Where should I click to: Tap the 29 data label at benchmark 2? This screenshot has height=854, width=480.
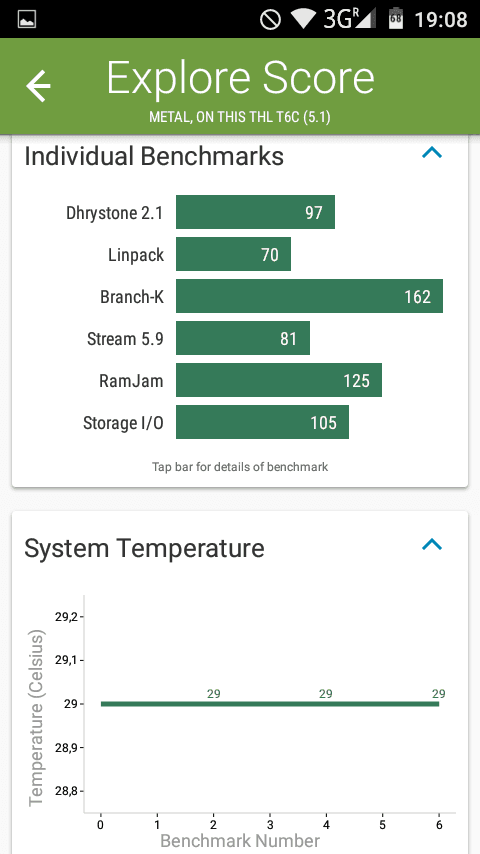click(x=214, y=693)
